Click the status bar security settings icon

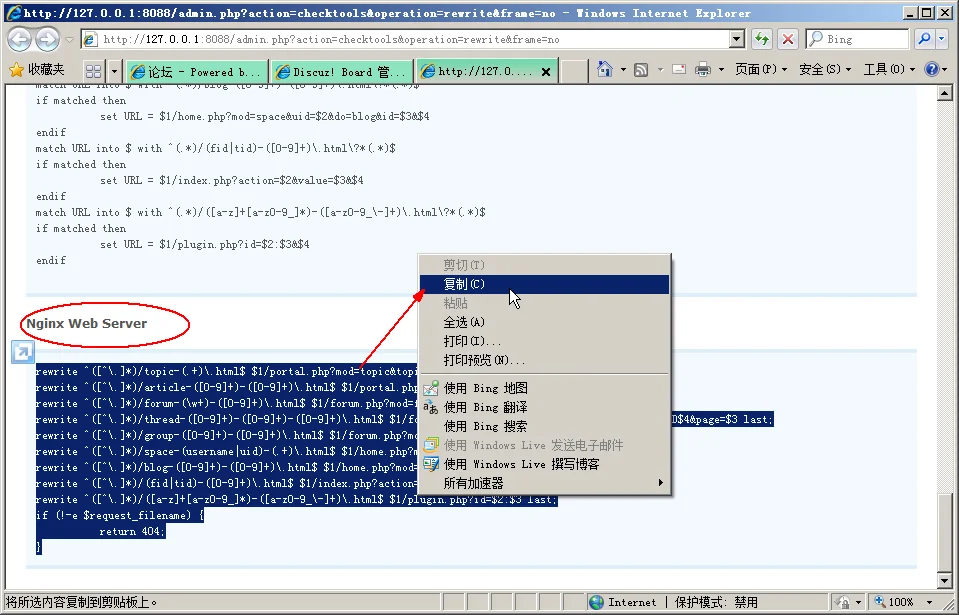click(x=844, y=602)
